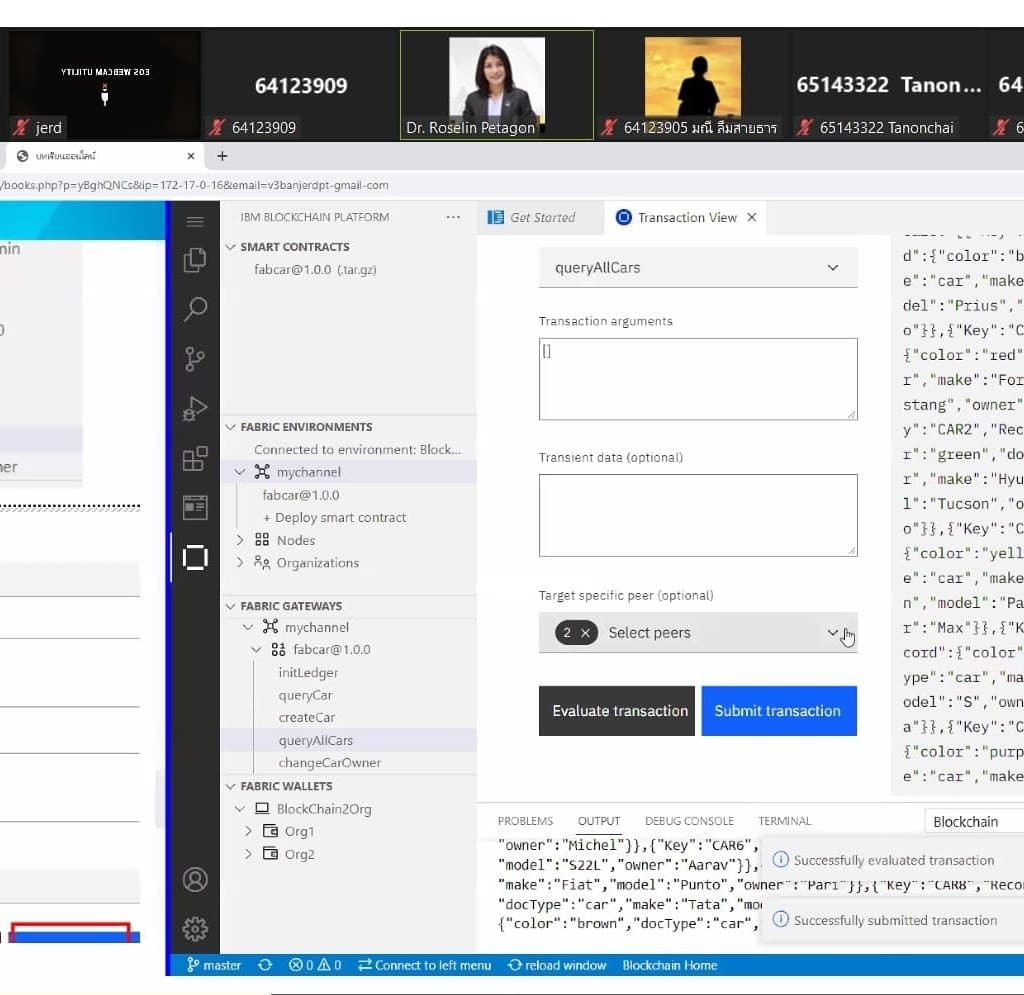Viewport: 1024px width, 995px height.
Task: Click in the Transaction arguments field
Action: [x=697, y=379]
